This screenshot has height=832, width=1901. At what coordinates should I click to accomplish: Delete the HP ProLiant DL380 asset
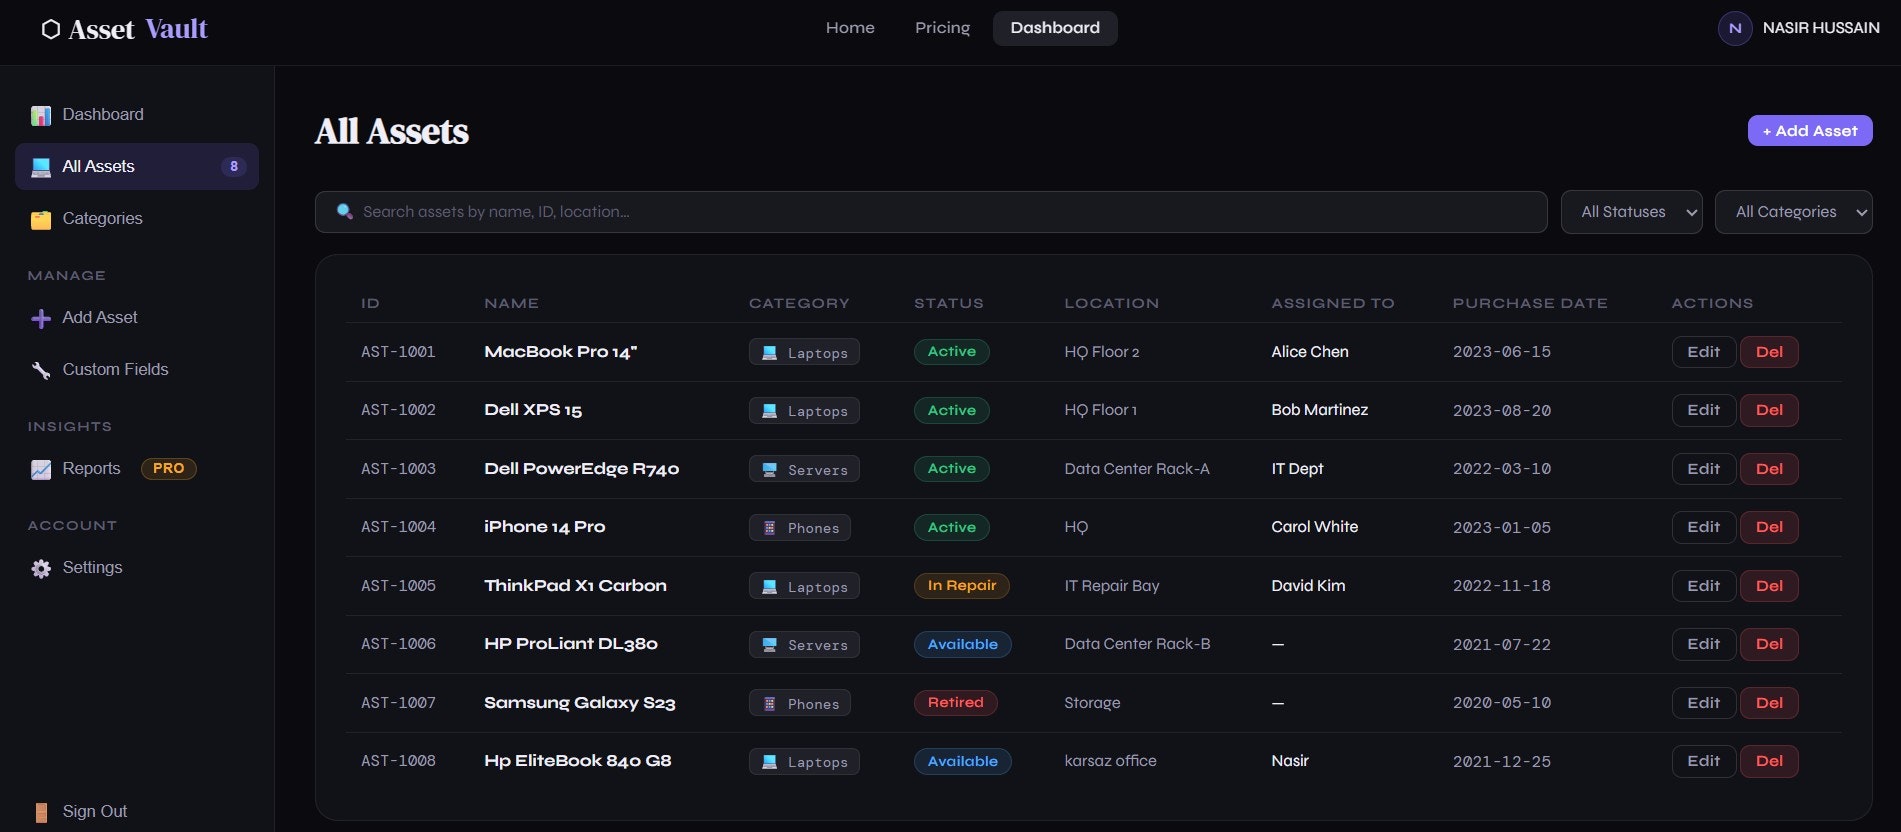(1769, 644)
